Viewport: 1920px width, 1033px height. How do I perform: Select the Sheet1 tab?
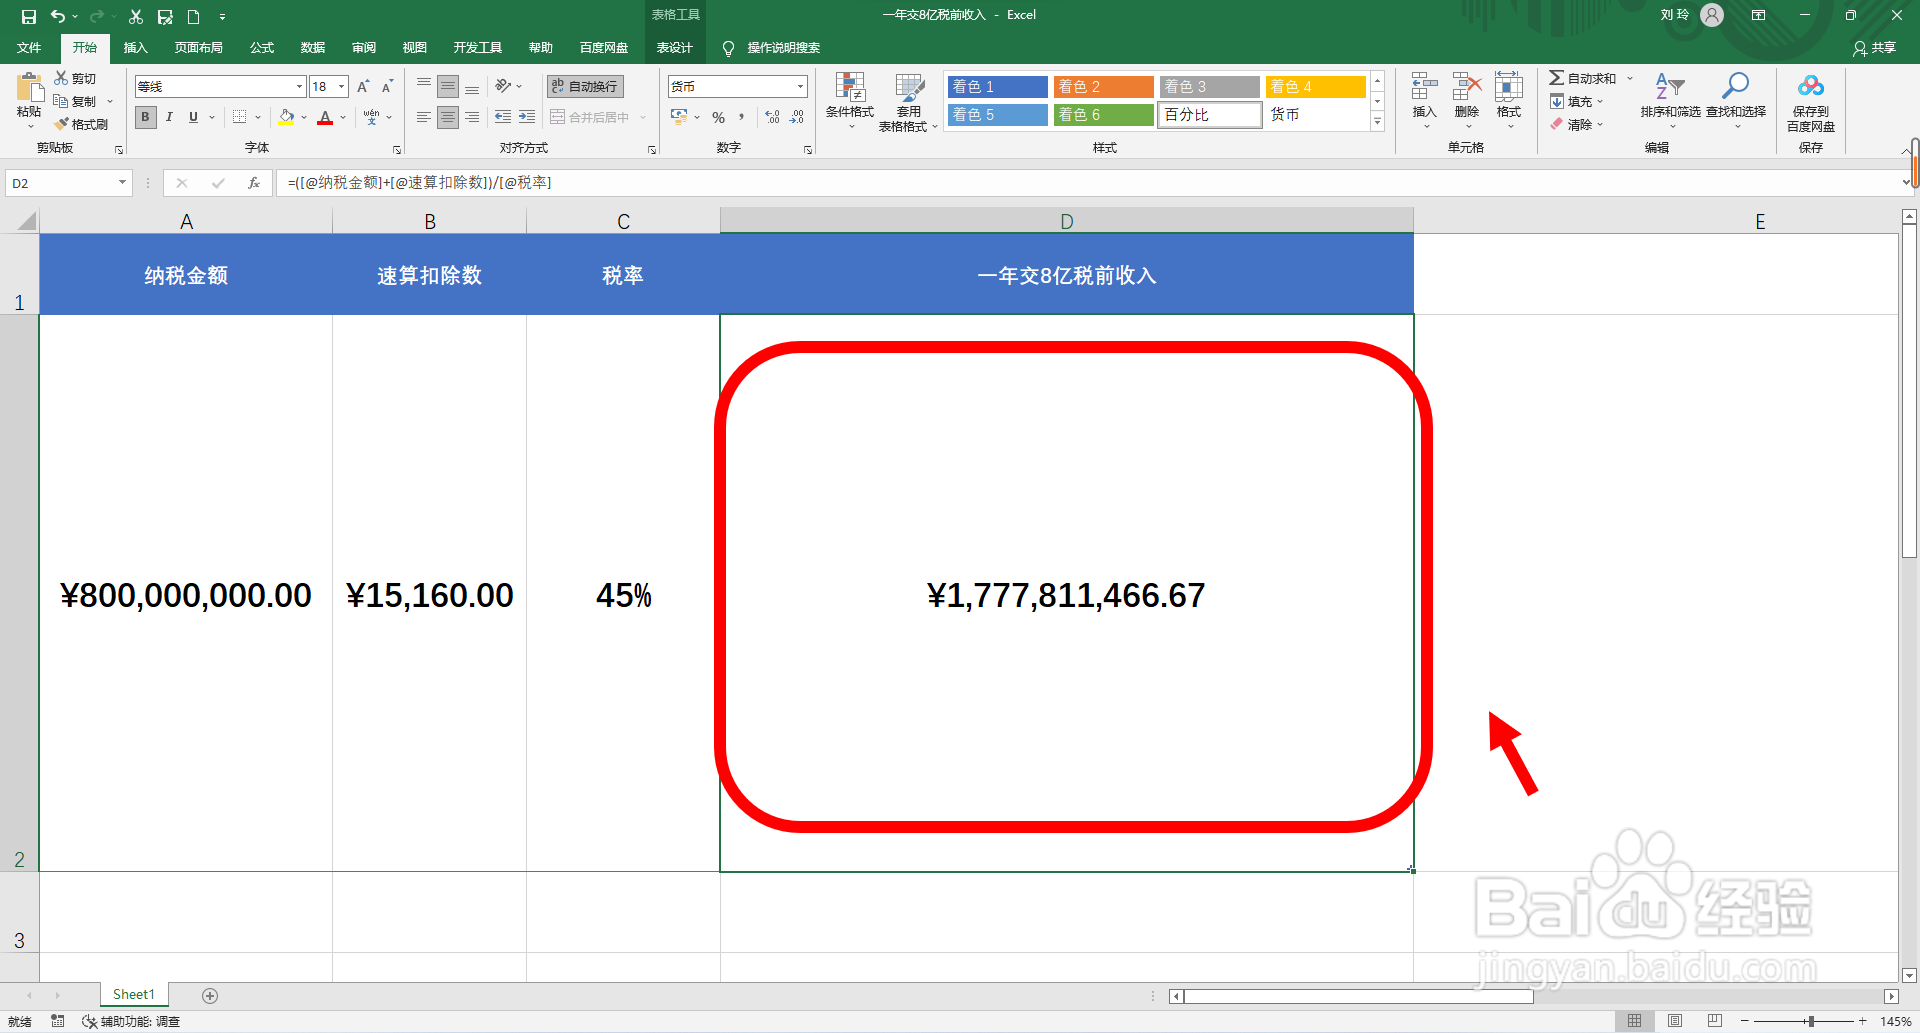(x=134, y=994)
